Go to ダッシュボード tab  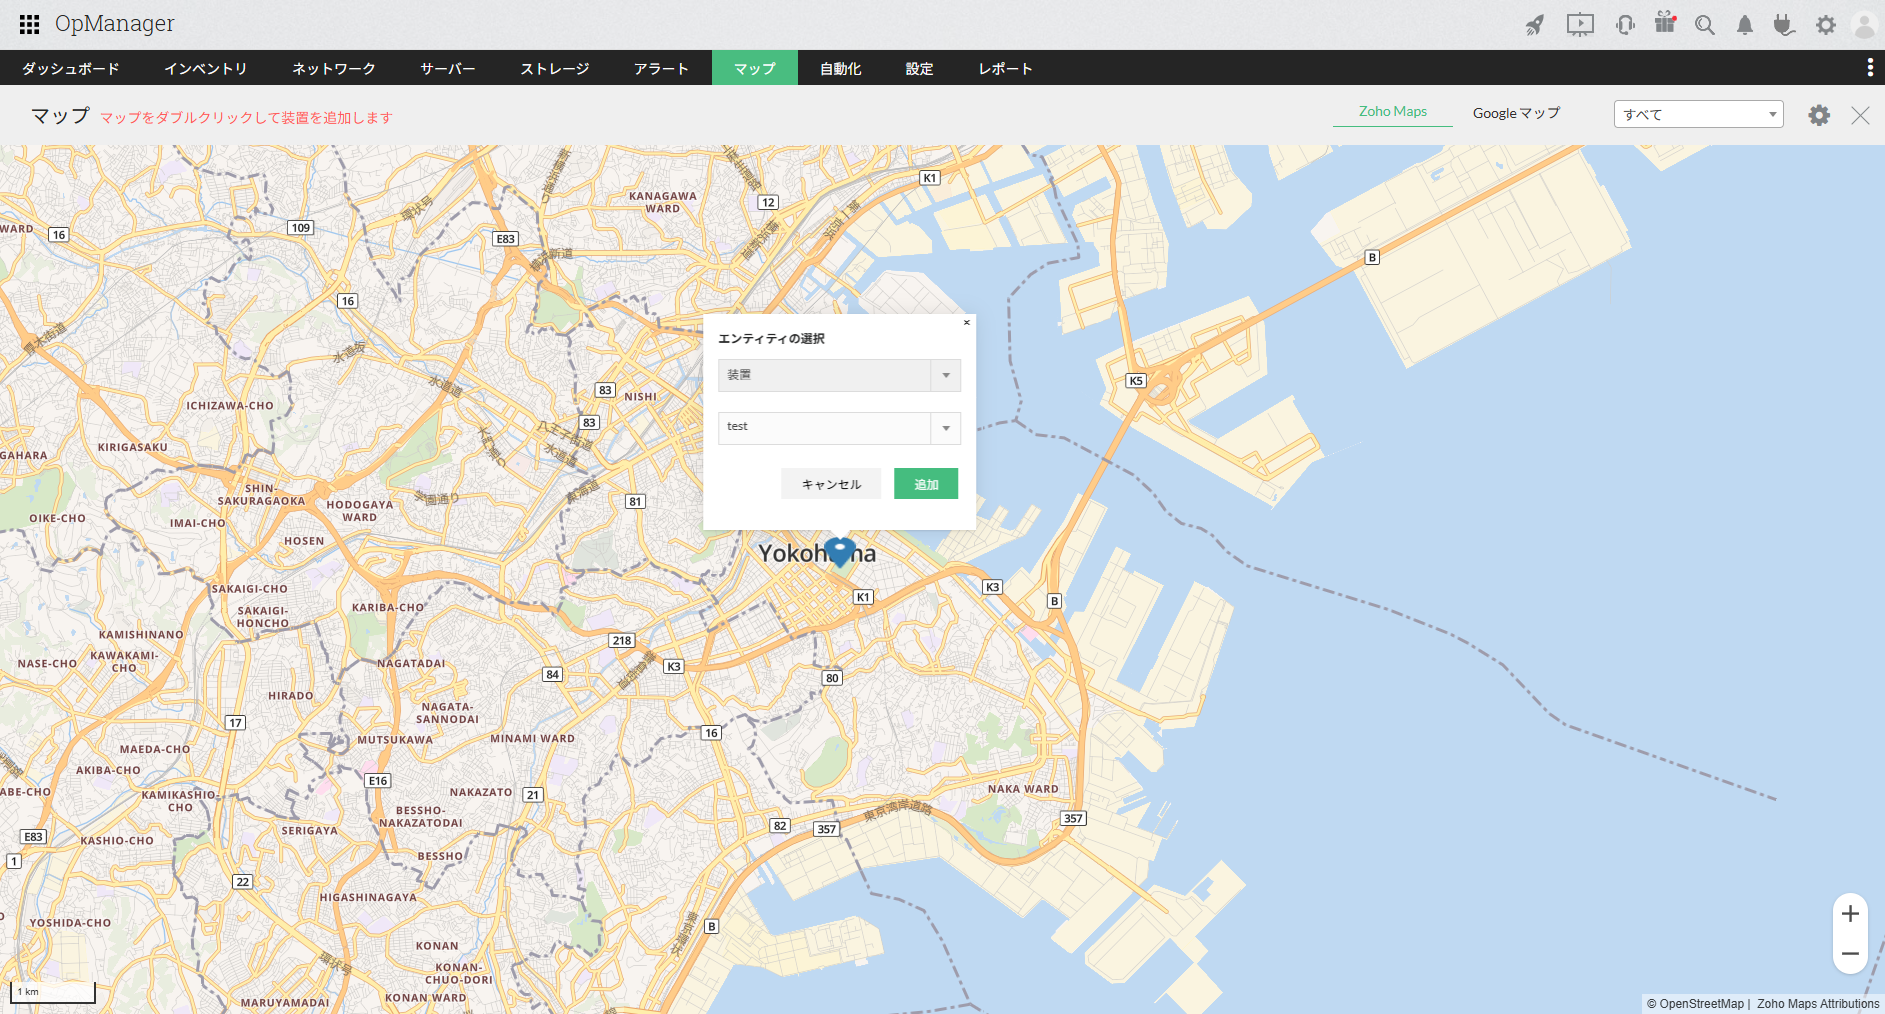[71, 68]
